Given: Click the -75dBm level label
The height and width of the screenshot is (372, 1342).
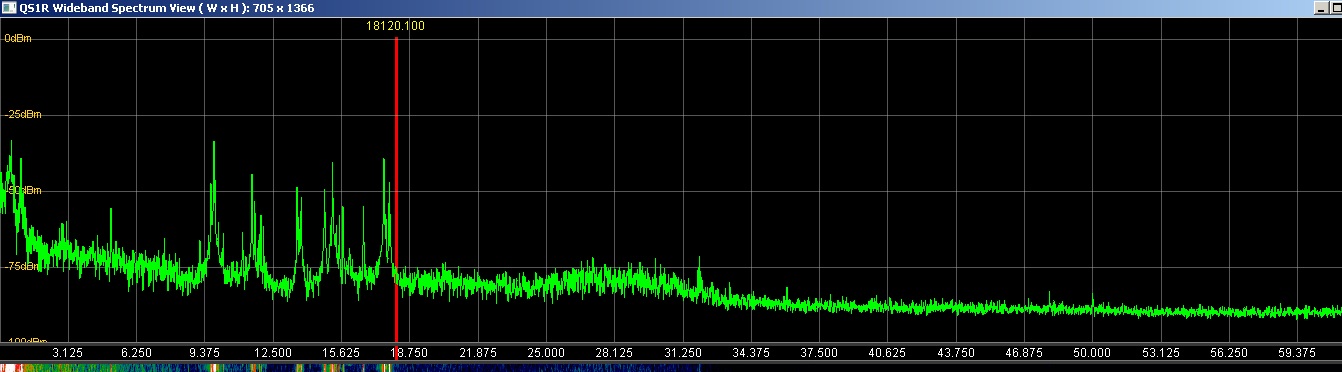Looking at the screenshot, I should 22,266.
